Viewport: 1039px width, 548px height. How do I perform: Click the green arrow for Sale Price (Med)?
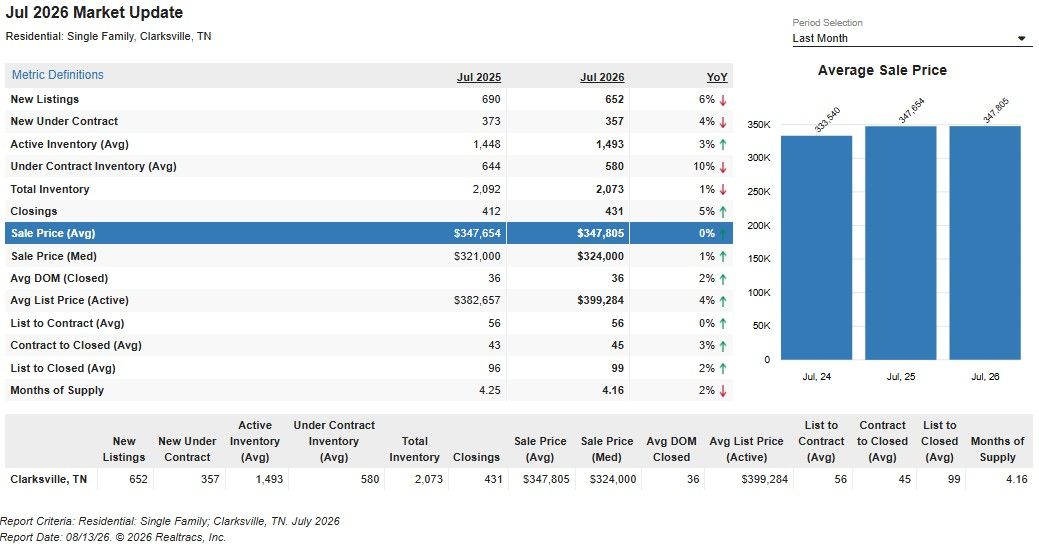pyautogui.click(x=723, y=256)
